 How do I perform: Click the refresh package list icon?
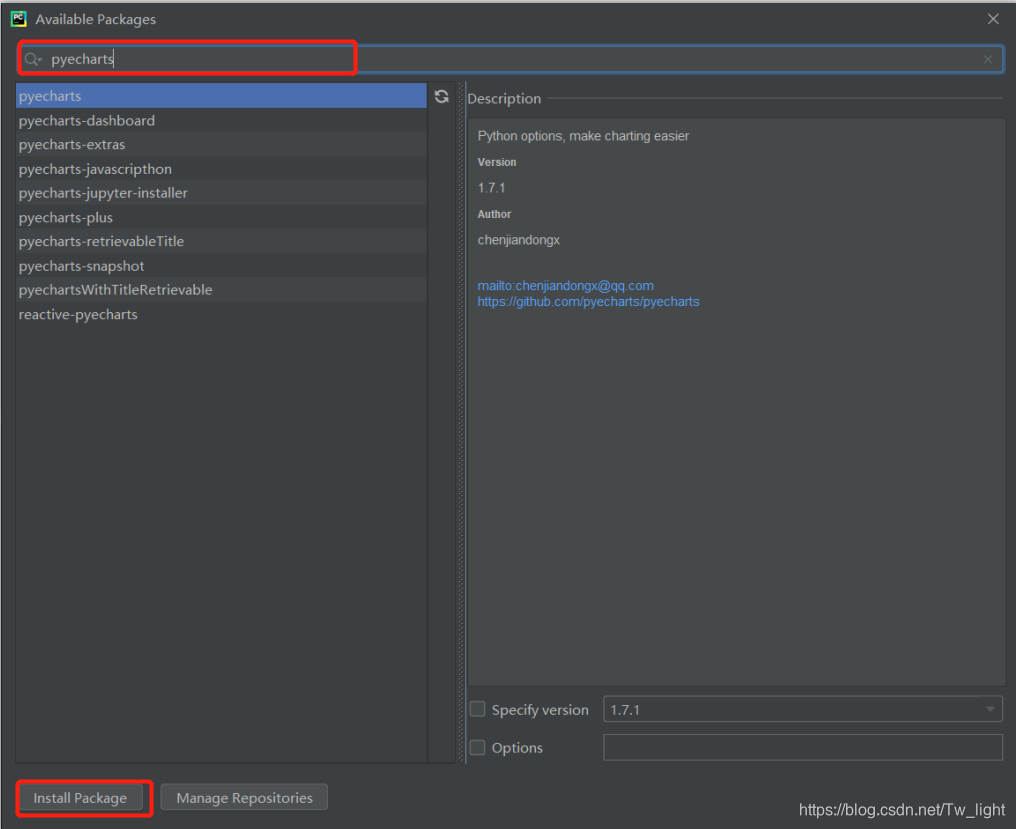[x=442, y=97]
